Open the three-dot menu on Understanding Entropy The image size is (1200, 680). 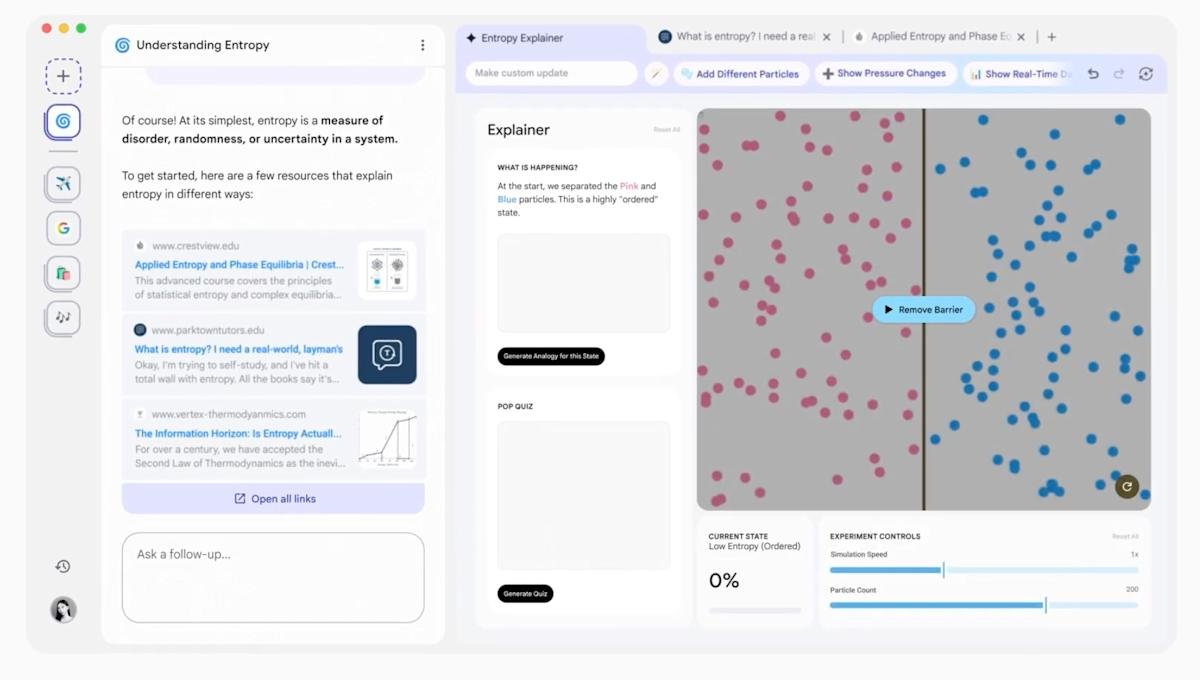[x=422, y=45]
